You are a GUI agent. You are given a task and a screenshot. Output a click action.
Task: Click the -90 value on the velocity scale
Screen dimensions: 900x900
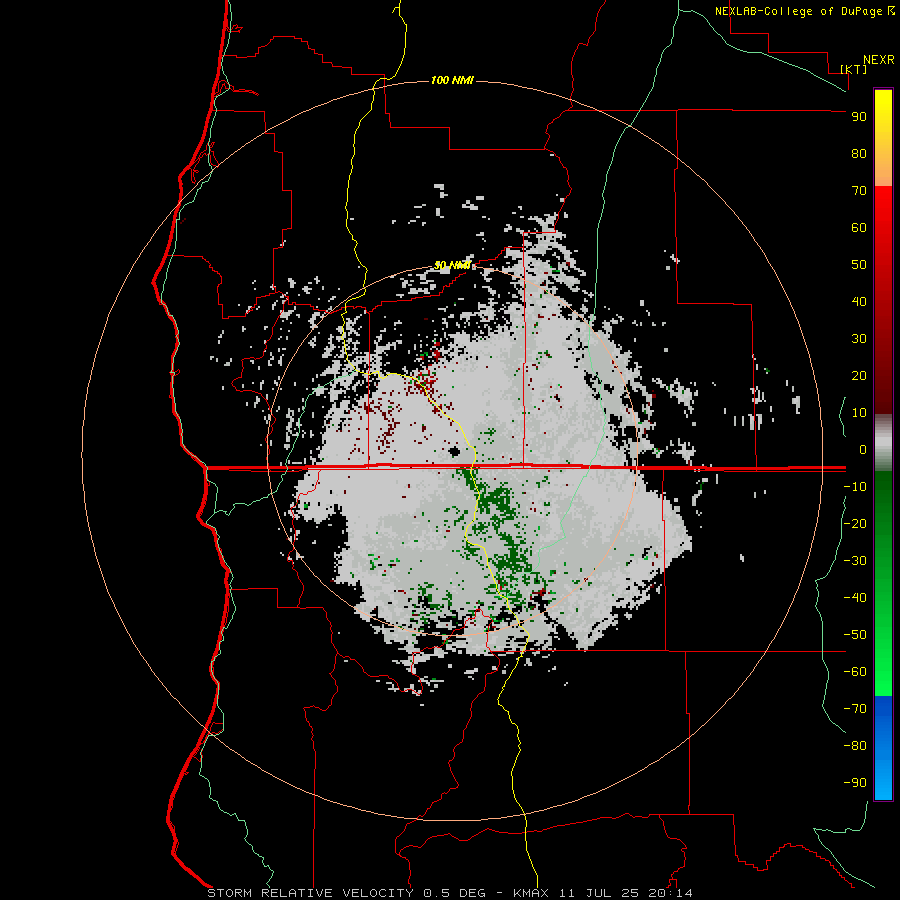pyautogui.click(x=855, y=782)
